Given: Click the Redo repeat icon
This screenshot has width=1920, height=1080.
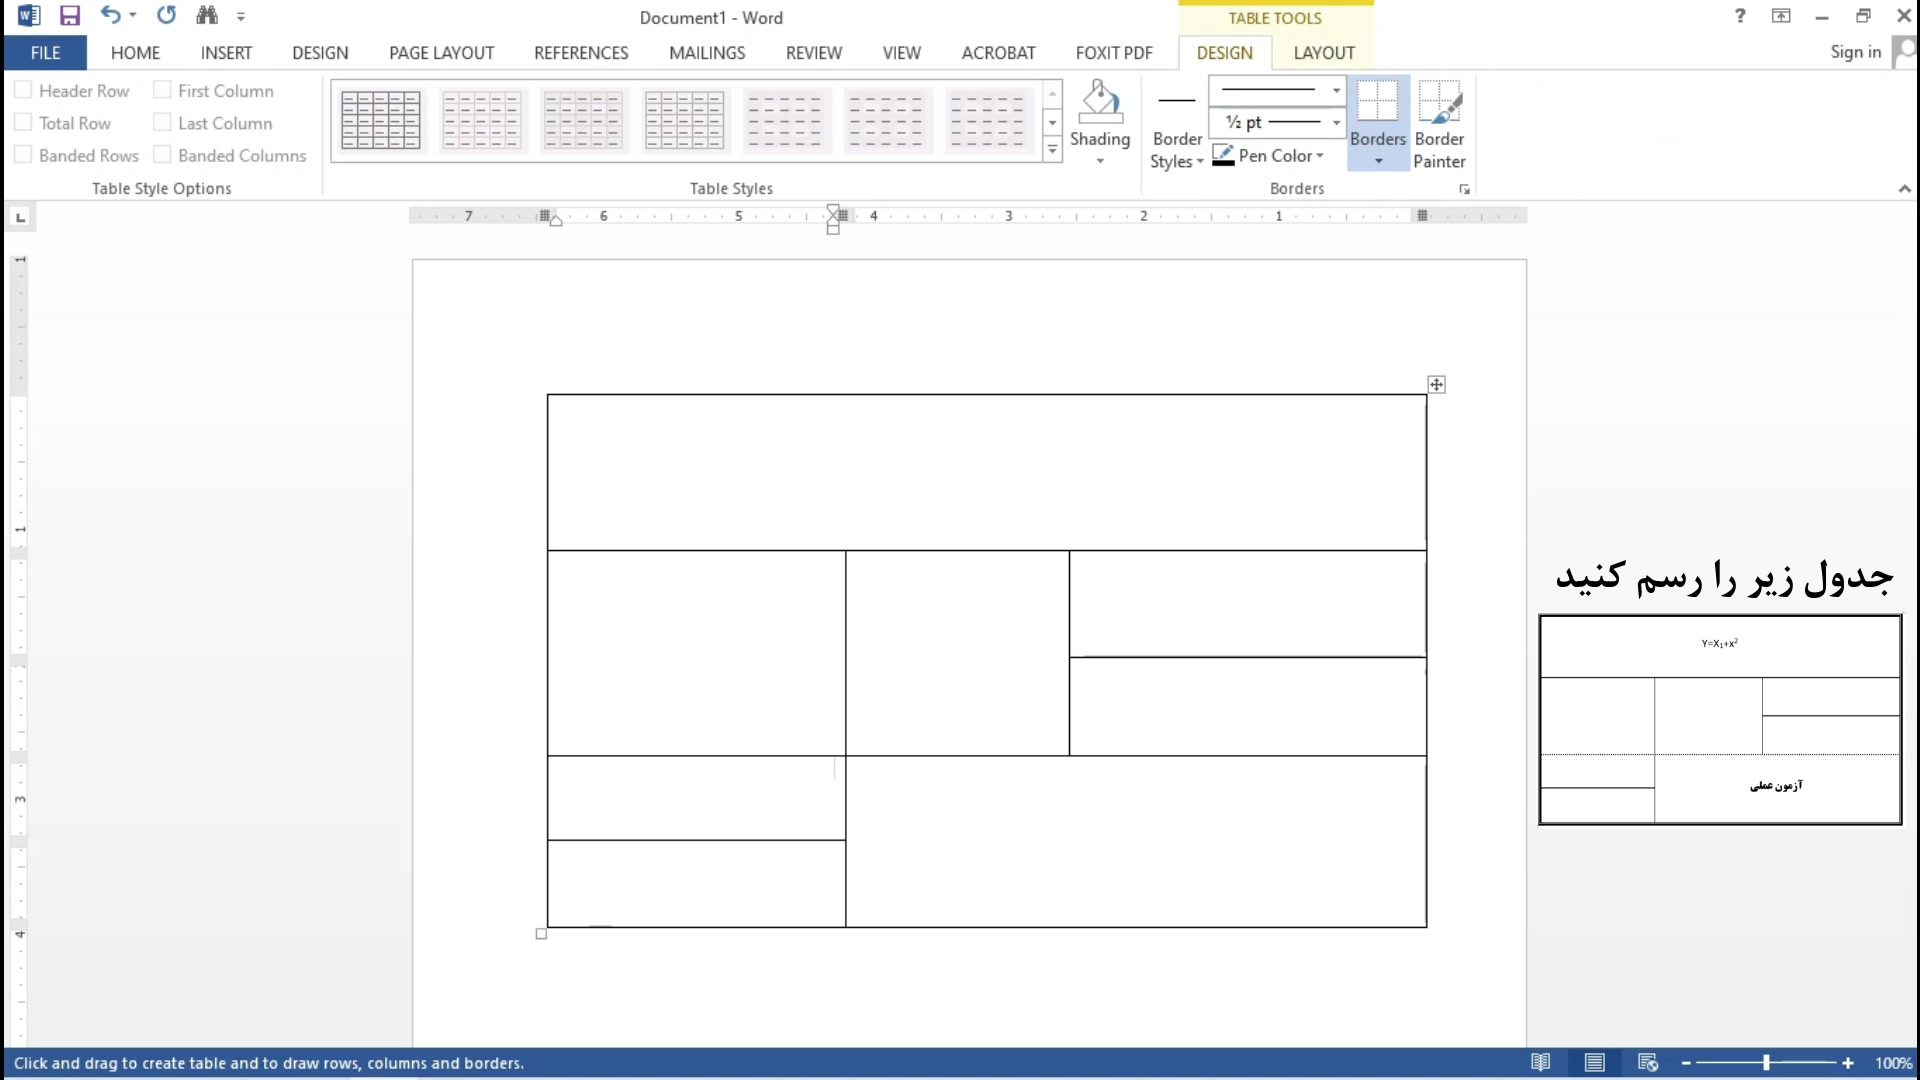Looking at the screenshot, I should click(x=166, y=16).
